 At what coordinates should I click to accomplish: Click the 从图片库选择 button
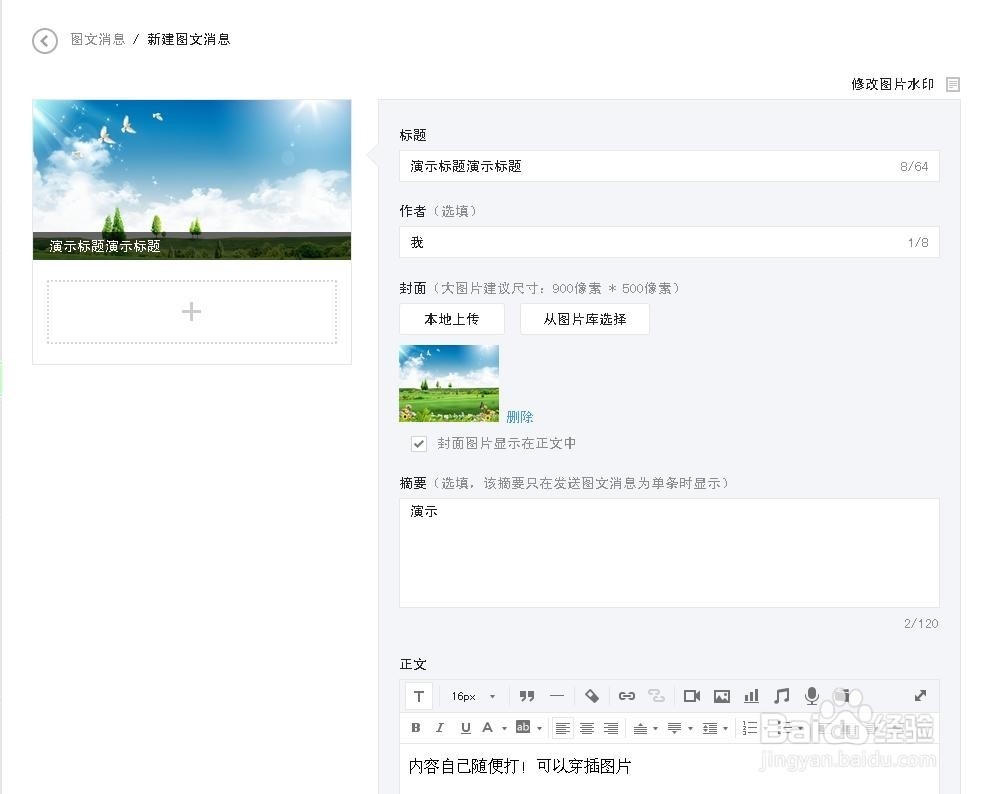pyautogui.click(x=585, y=319)
